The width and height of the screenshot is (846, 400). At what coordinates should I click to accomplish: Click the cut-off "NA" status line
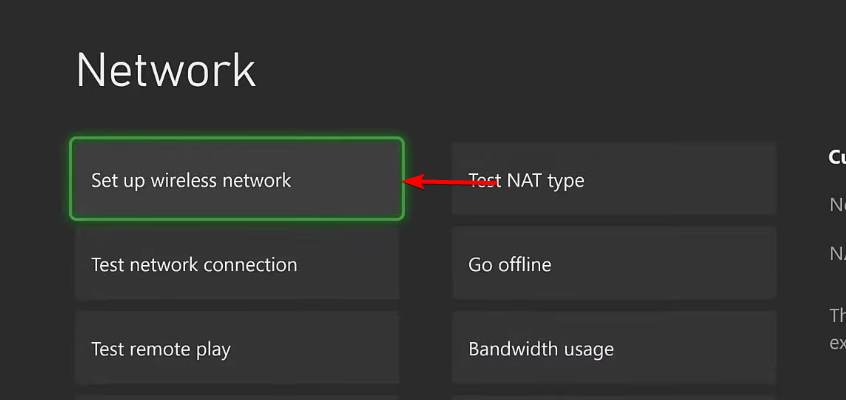click(837, 253)
